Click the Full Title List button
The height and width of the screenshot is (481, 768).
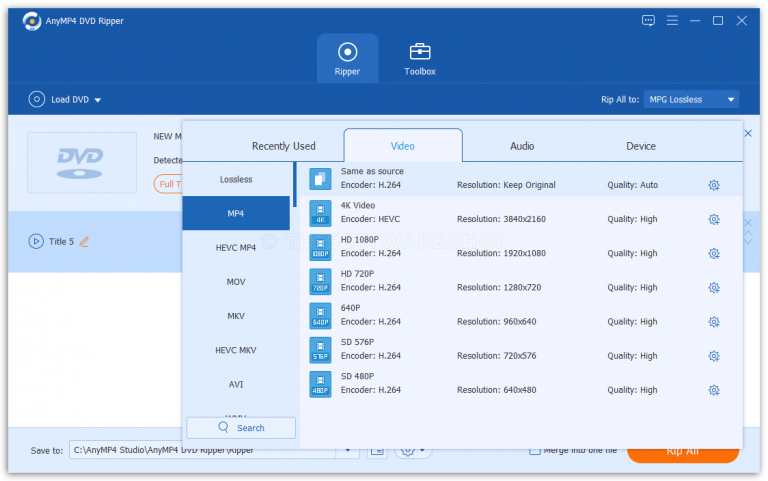168,184
